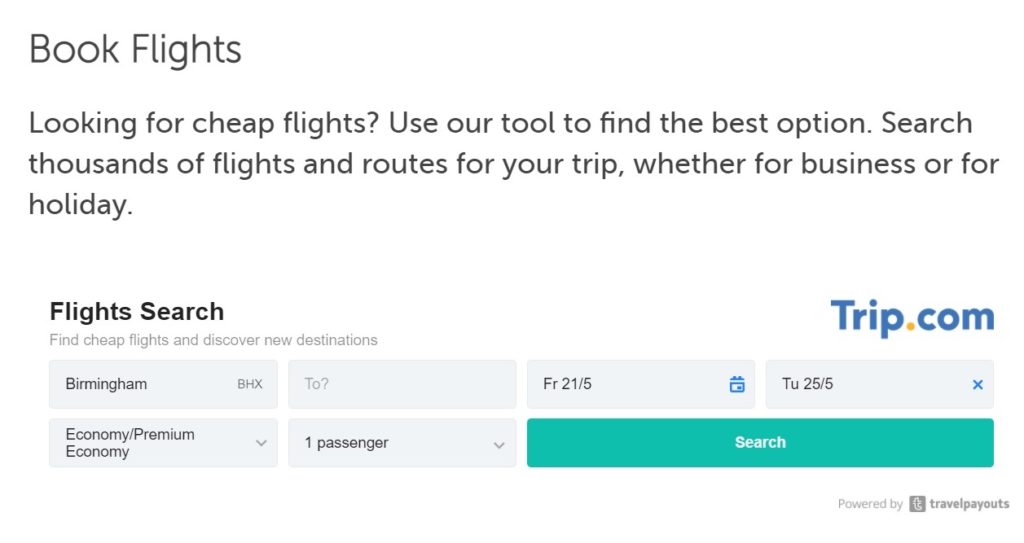Image resolution: width=1024 pixels, height=543 pixels.
Task: Clear the return date with the X icon
Action: pos(977,385)
